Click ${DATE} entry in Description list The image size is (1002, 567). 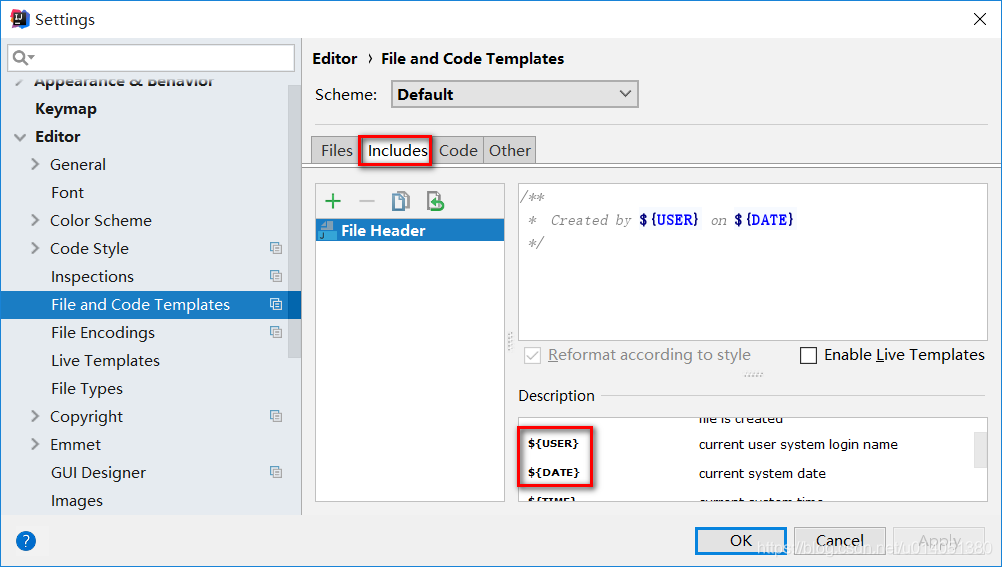553,472
